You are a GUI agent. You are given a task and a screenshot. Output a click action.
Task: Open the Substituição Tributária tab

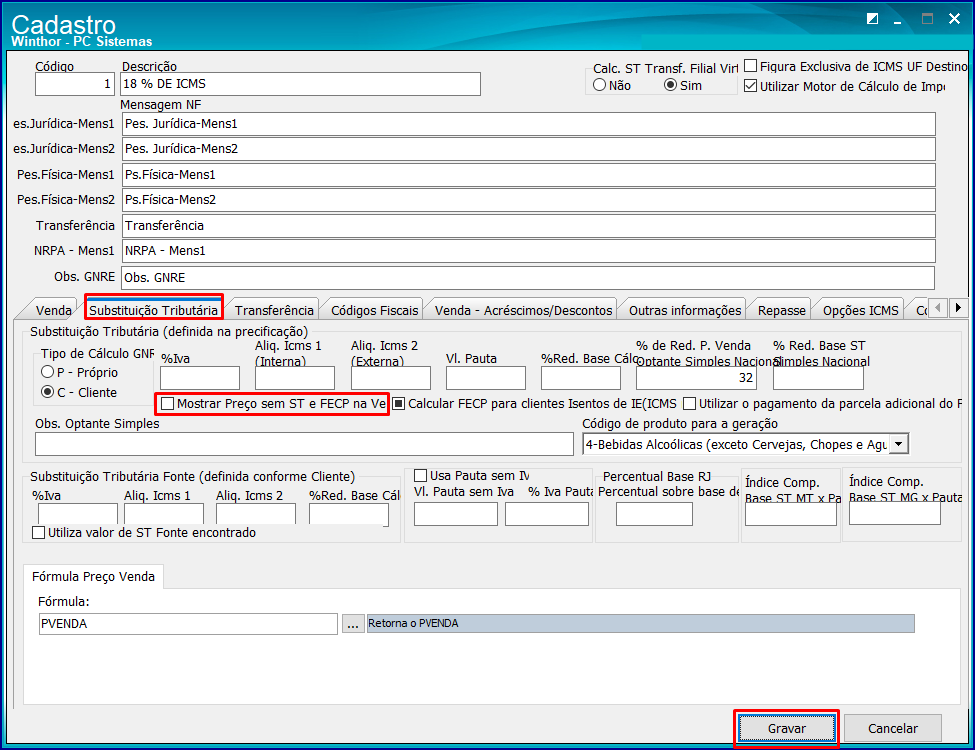[x=154, y=310]
